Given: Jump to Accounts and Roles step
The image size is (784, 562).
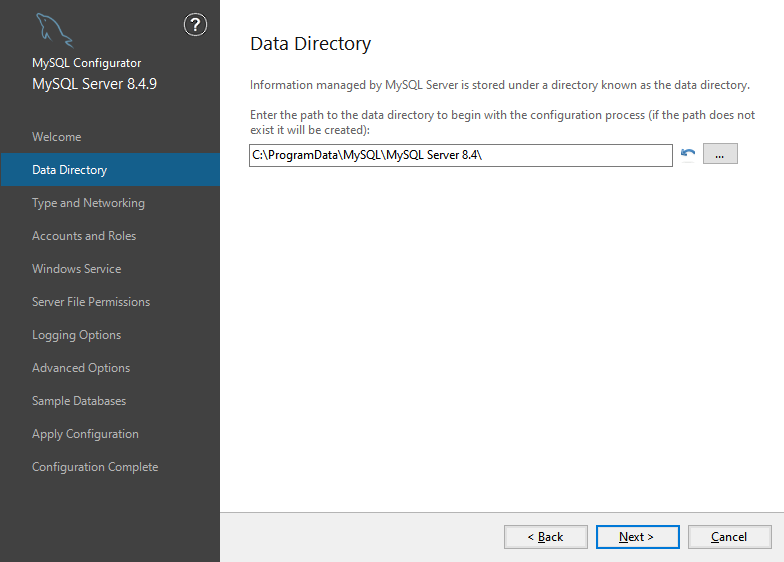Looking at the screenshot, I should 84,236.
